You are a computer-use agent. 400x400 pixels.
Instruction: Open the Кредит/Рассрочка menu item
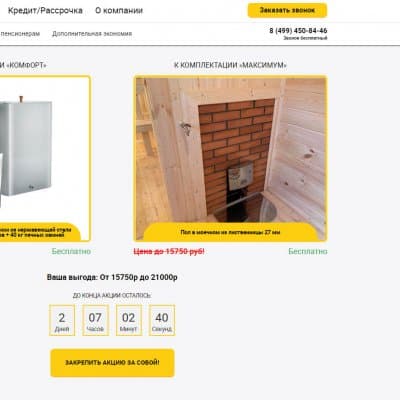click(x=45, y=10)
